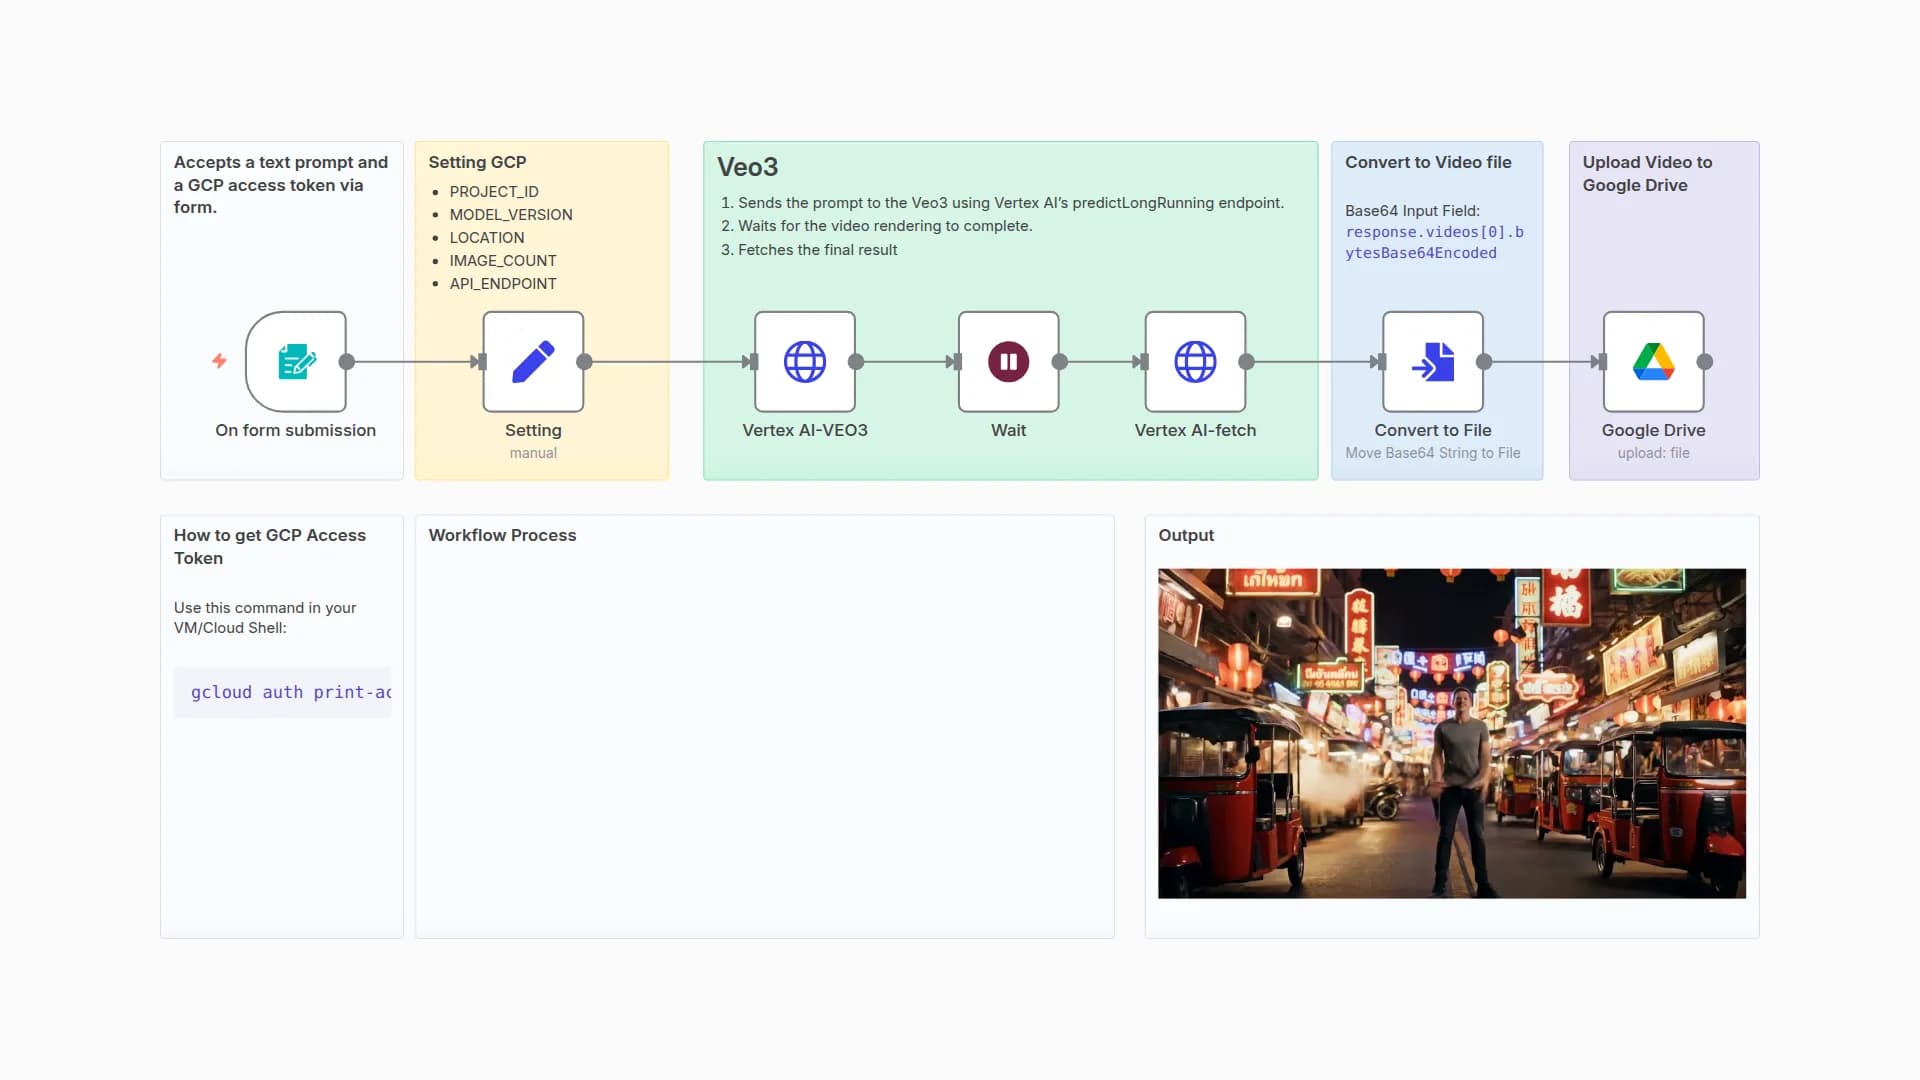
Task: Select the Google Drive upload node
Action: pyautogui.click(x=1653, y=362)
